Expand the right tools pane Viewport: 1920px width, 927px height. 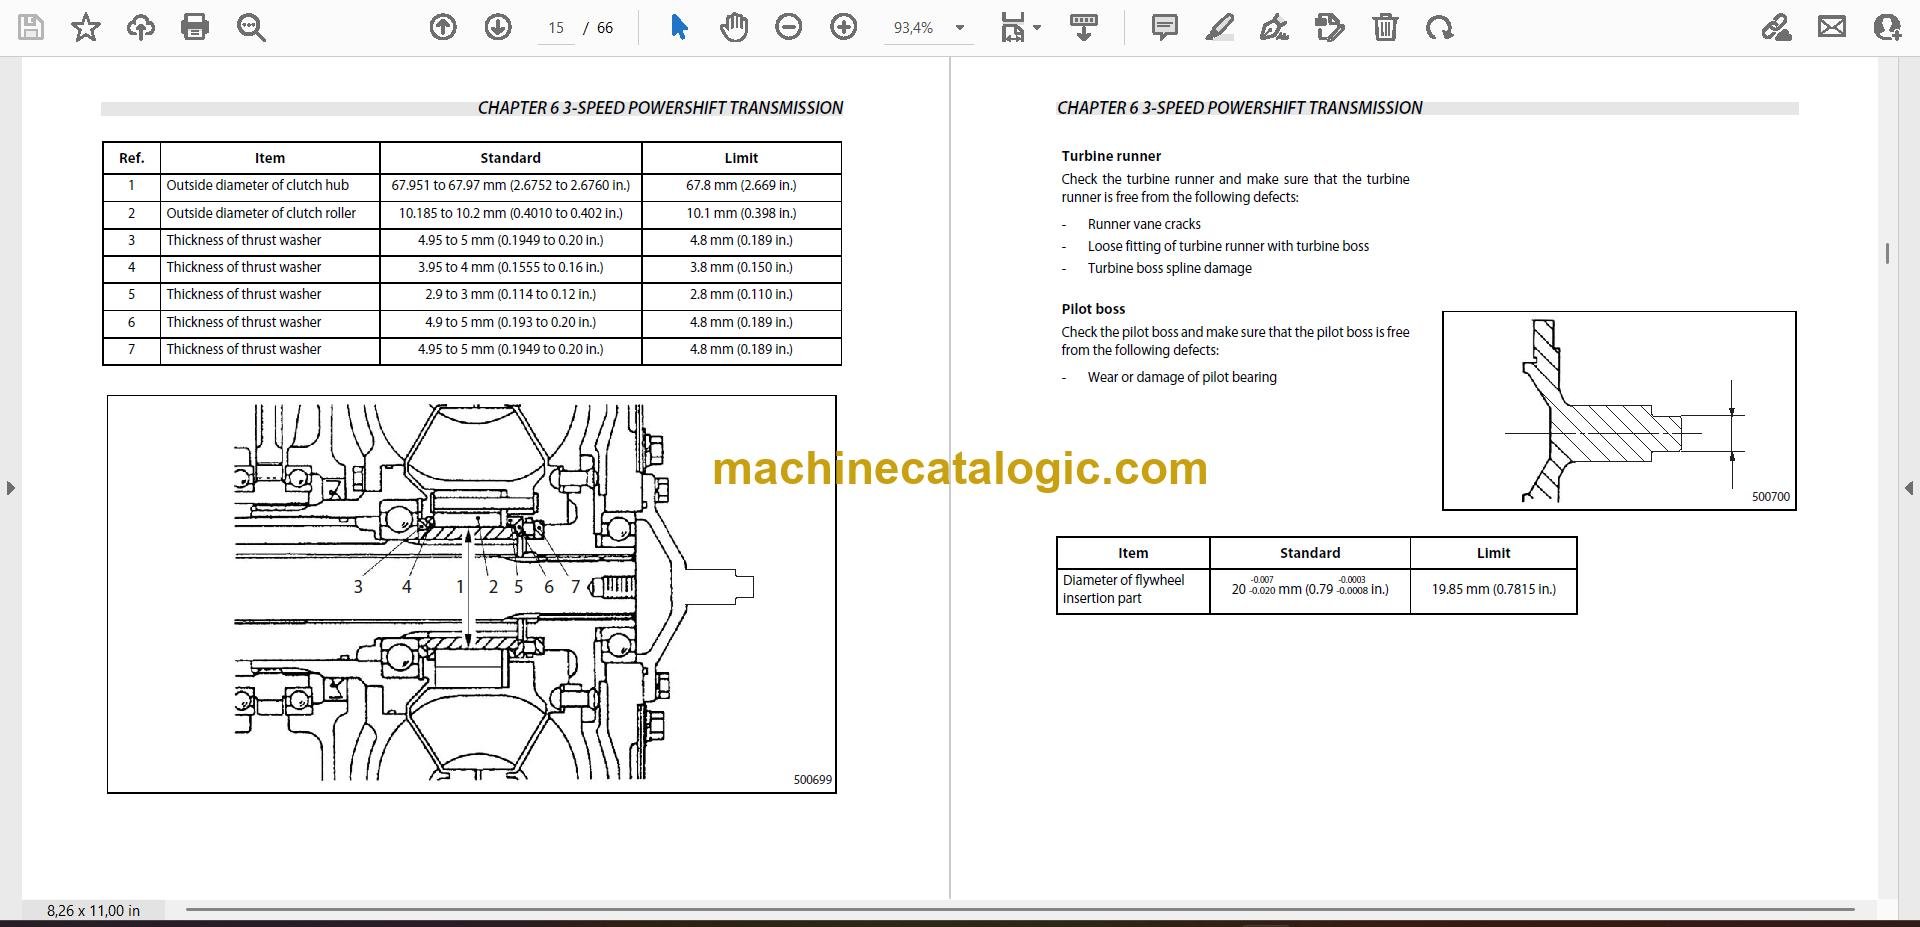click(x=1909, y=488)
